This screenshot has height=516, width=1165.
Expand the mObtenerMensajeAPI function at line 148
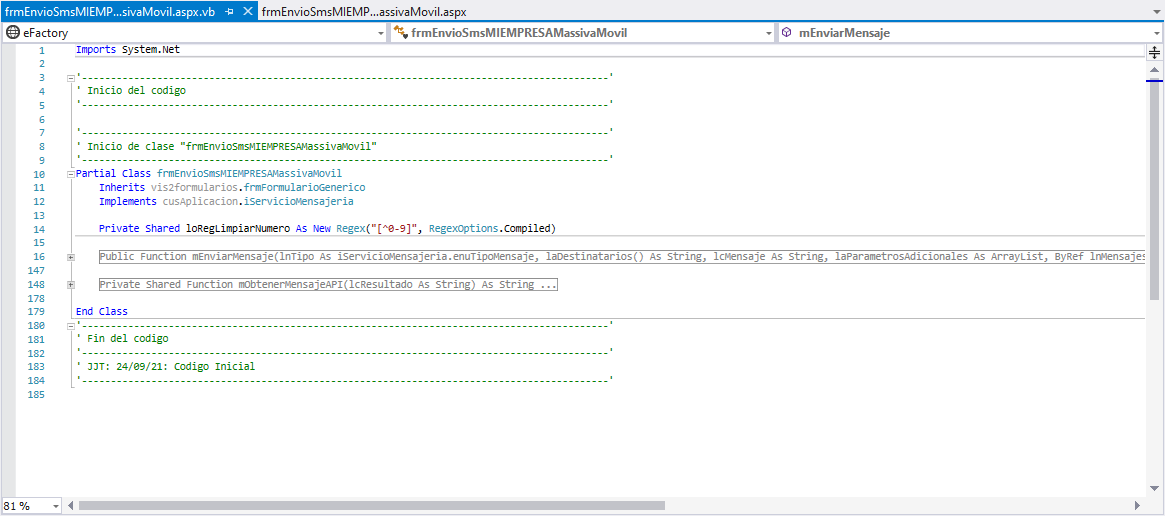tap(71, 285)
